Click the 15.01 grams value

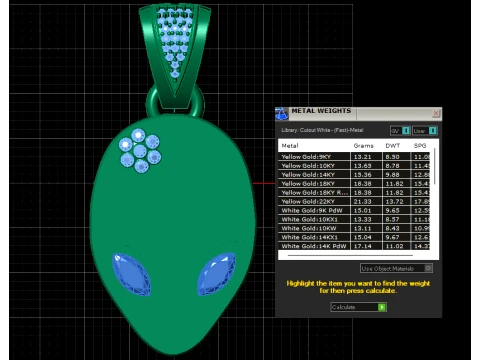(x=362, y=211)
